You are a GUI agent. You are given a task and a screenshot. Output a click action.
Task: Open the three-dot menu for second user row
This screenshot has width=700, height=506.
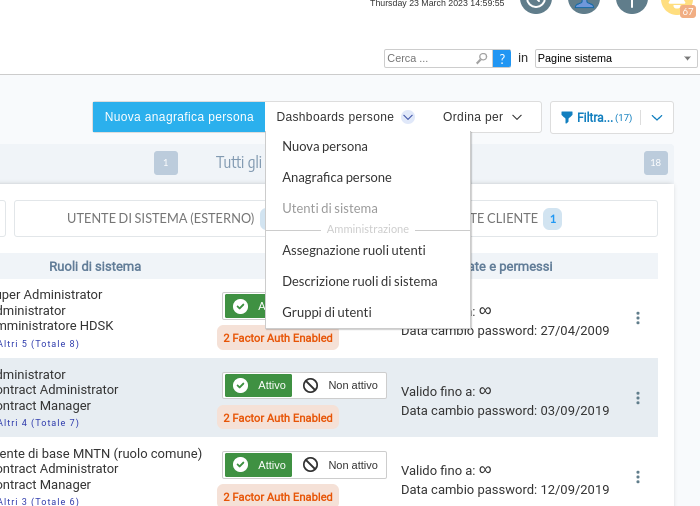638,398
